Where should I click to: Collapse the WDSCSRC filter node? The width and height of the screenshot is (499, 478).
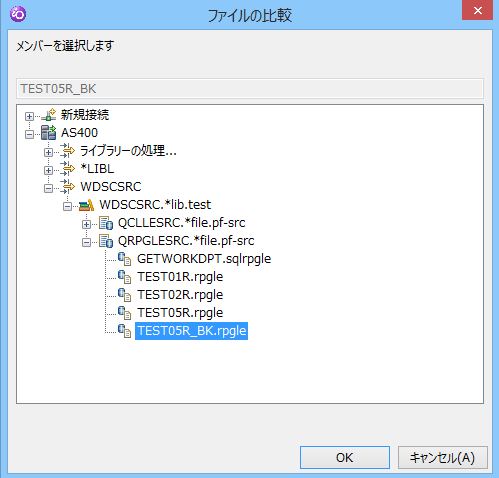click(x=48, y=188)
